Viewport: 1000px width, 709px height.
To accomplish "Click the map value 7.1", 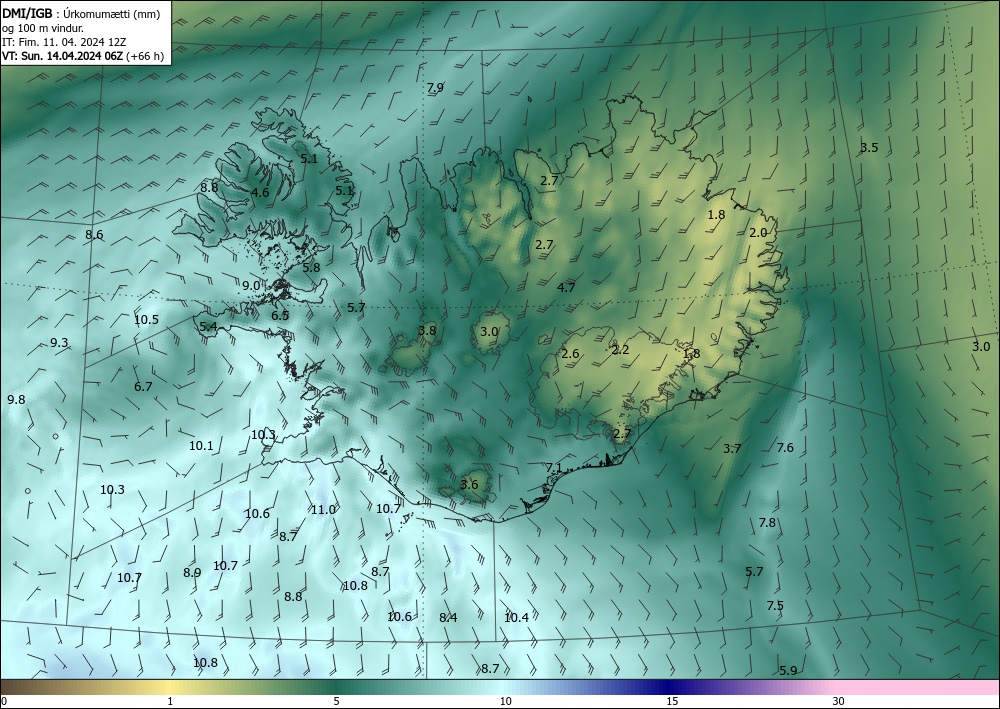I will click(x=554, y=468).
